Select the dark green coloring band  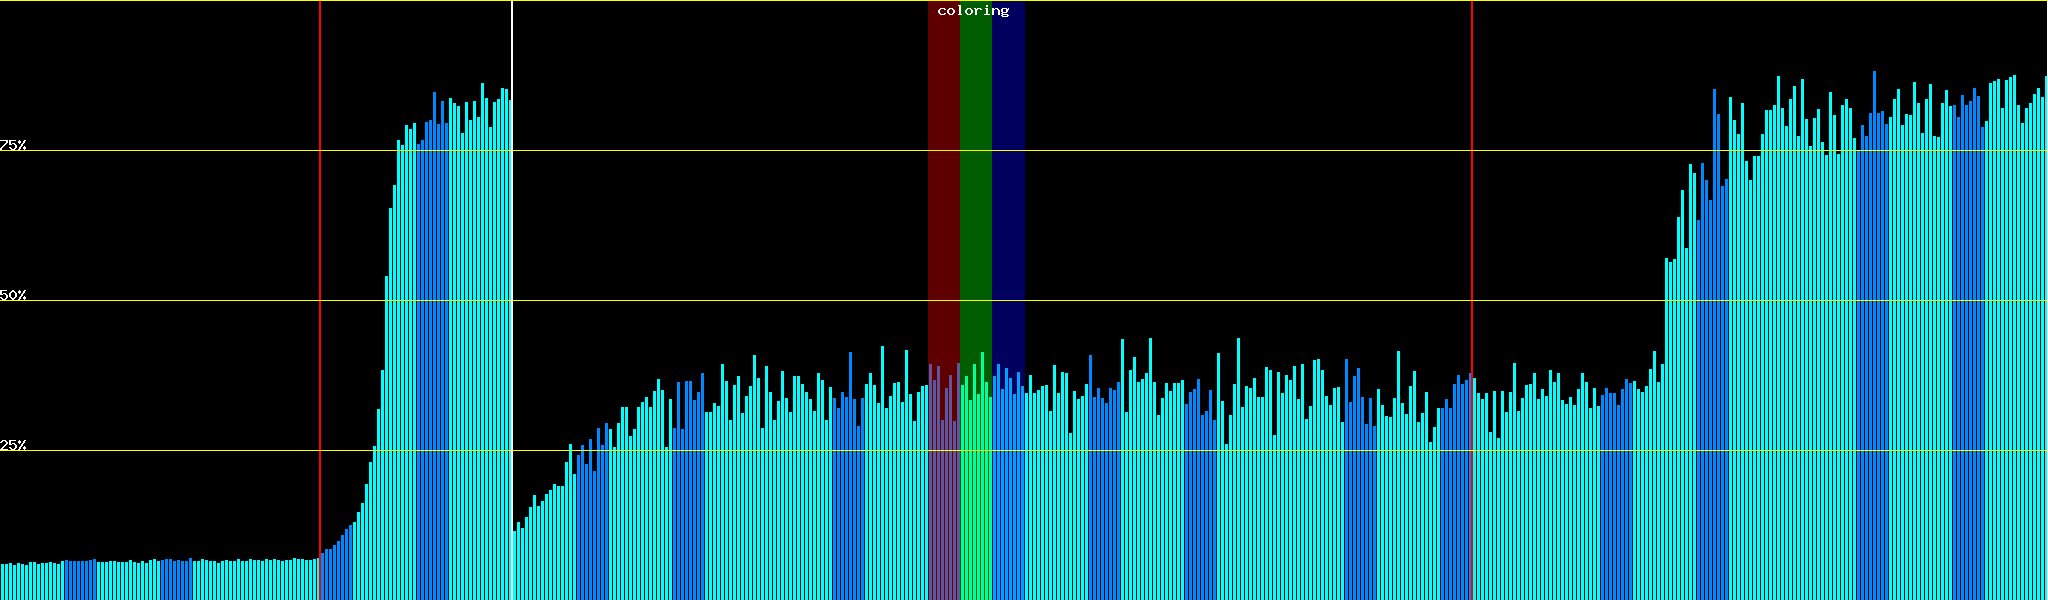[x=975, y=200]
